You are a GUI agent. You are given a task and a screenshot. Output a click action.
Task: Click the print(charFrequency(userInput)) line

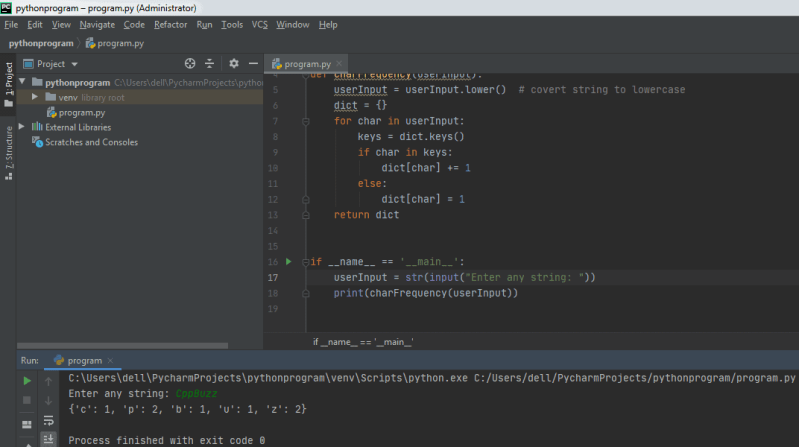pyautogui.click(x=425, y=293)
